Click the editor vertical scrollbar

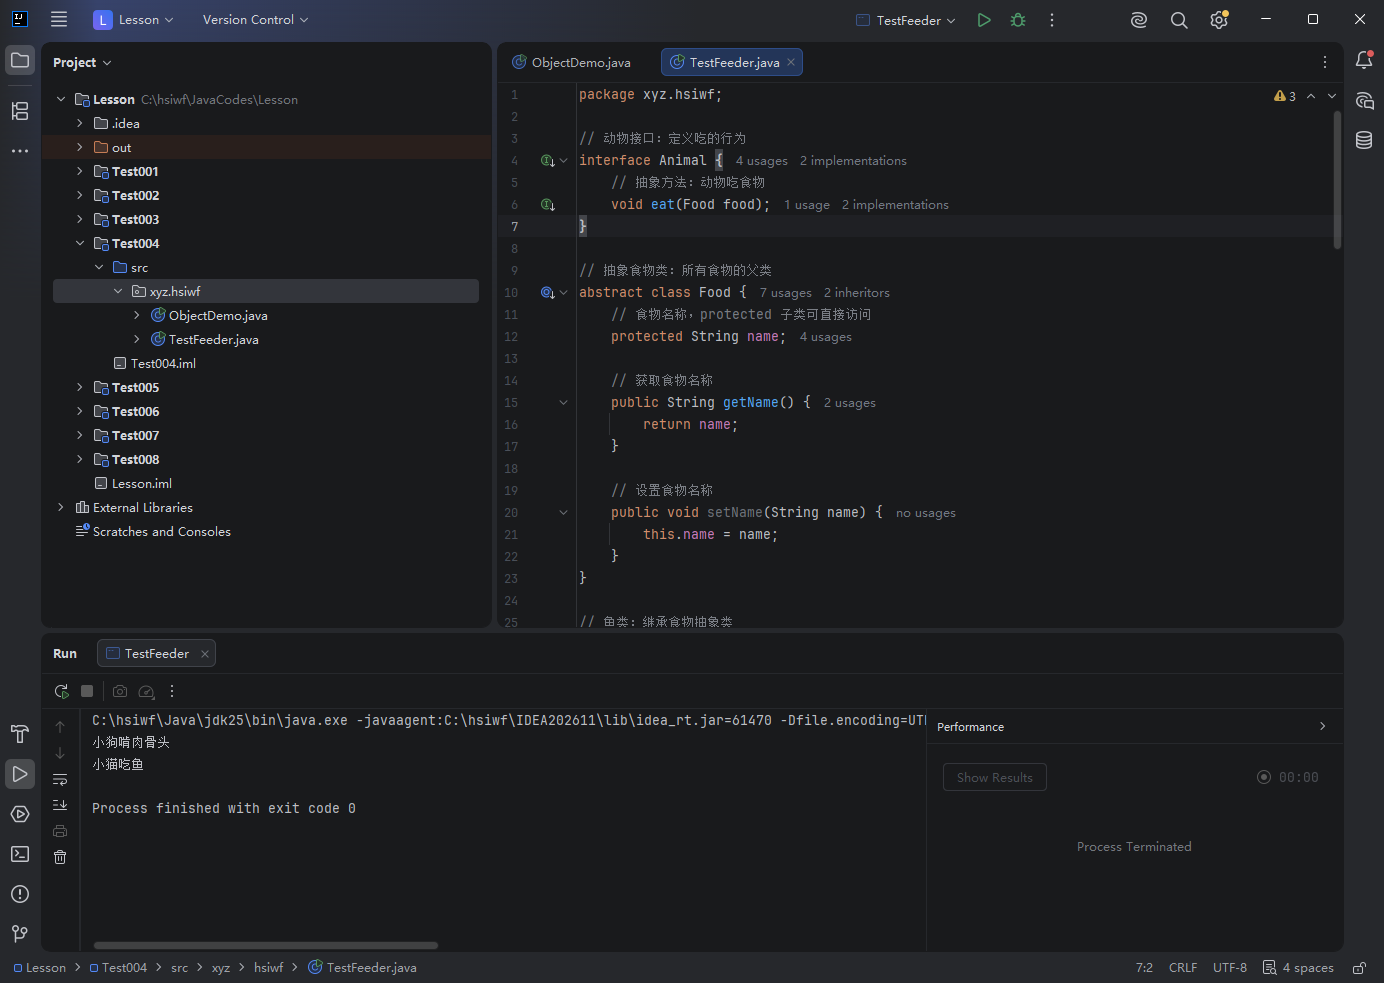point(1337,180)
